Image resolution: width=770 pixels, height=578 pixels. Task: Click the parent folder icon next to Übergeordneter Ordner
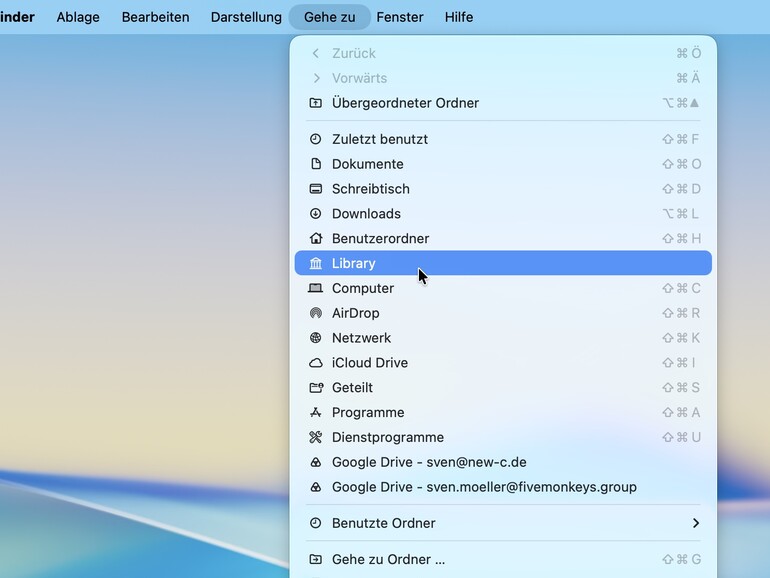(316, 103)
